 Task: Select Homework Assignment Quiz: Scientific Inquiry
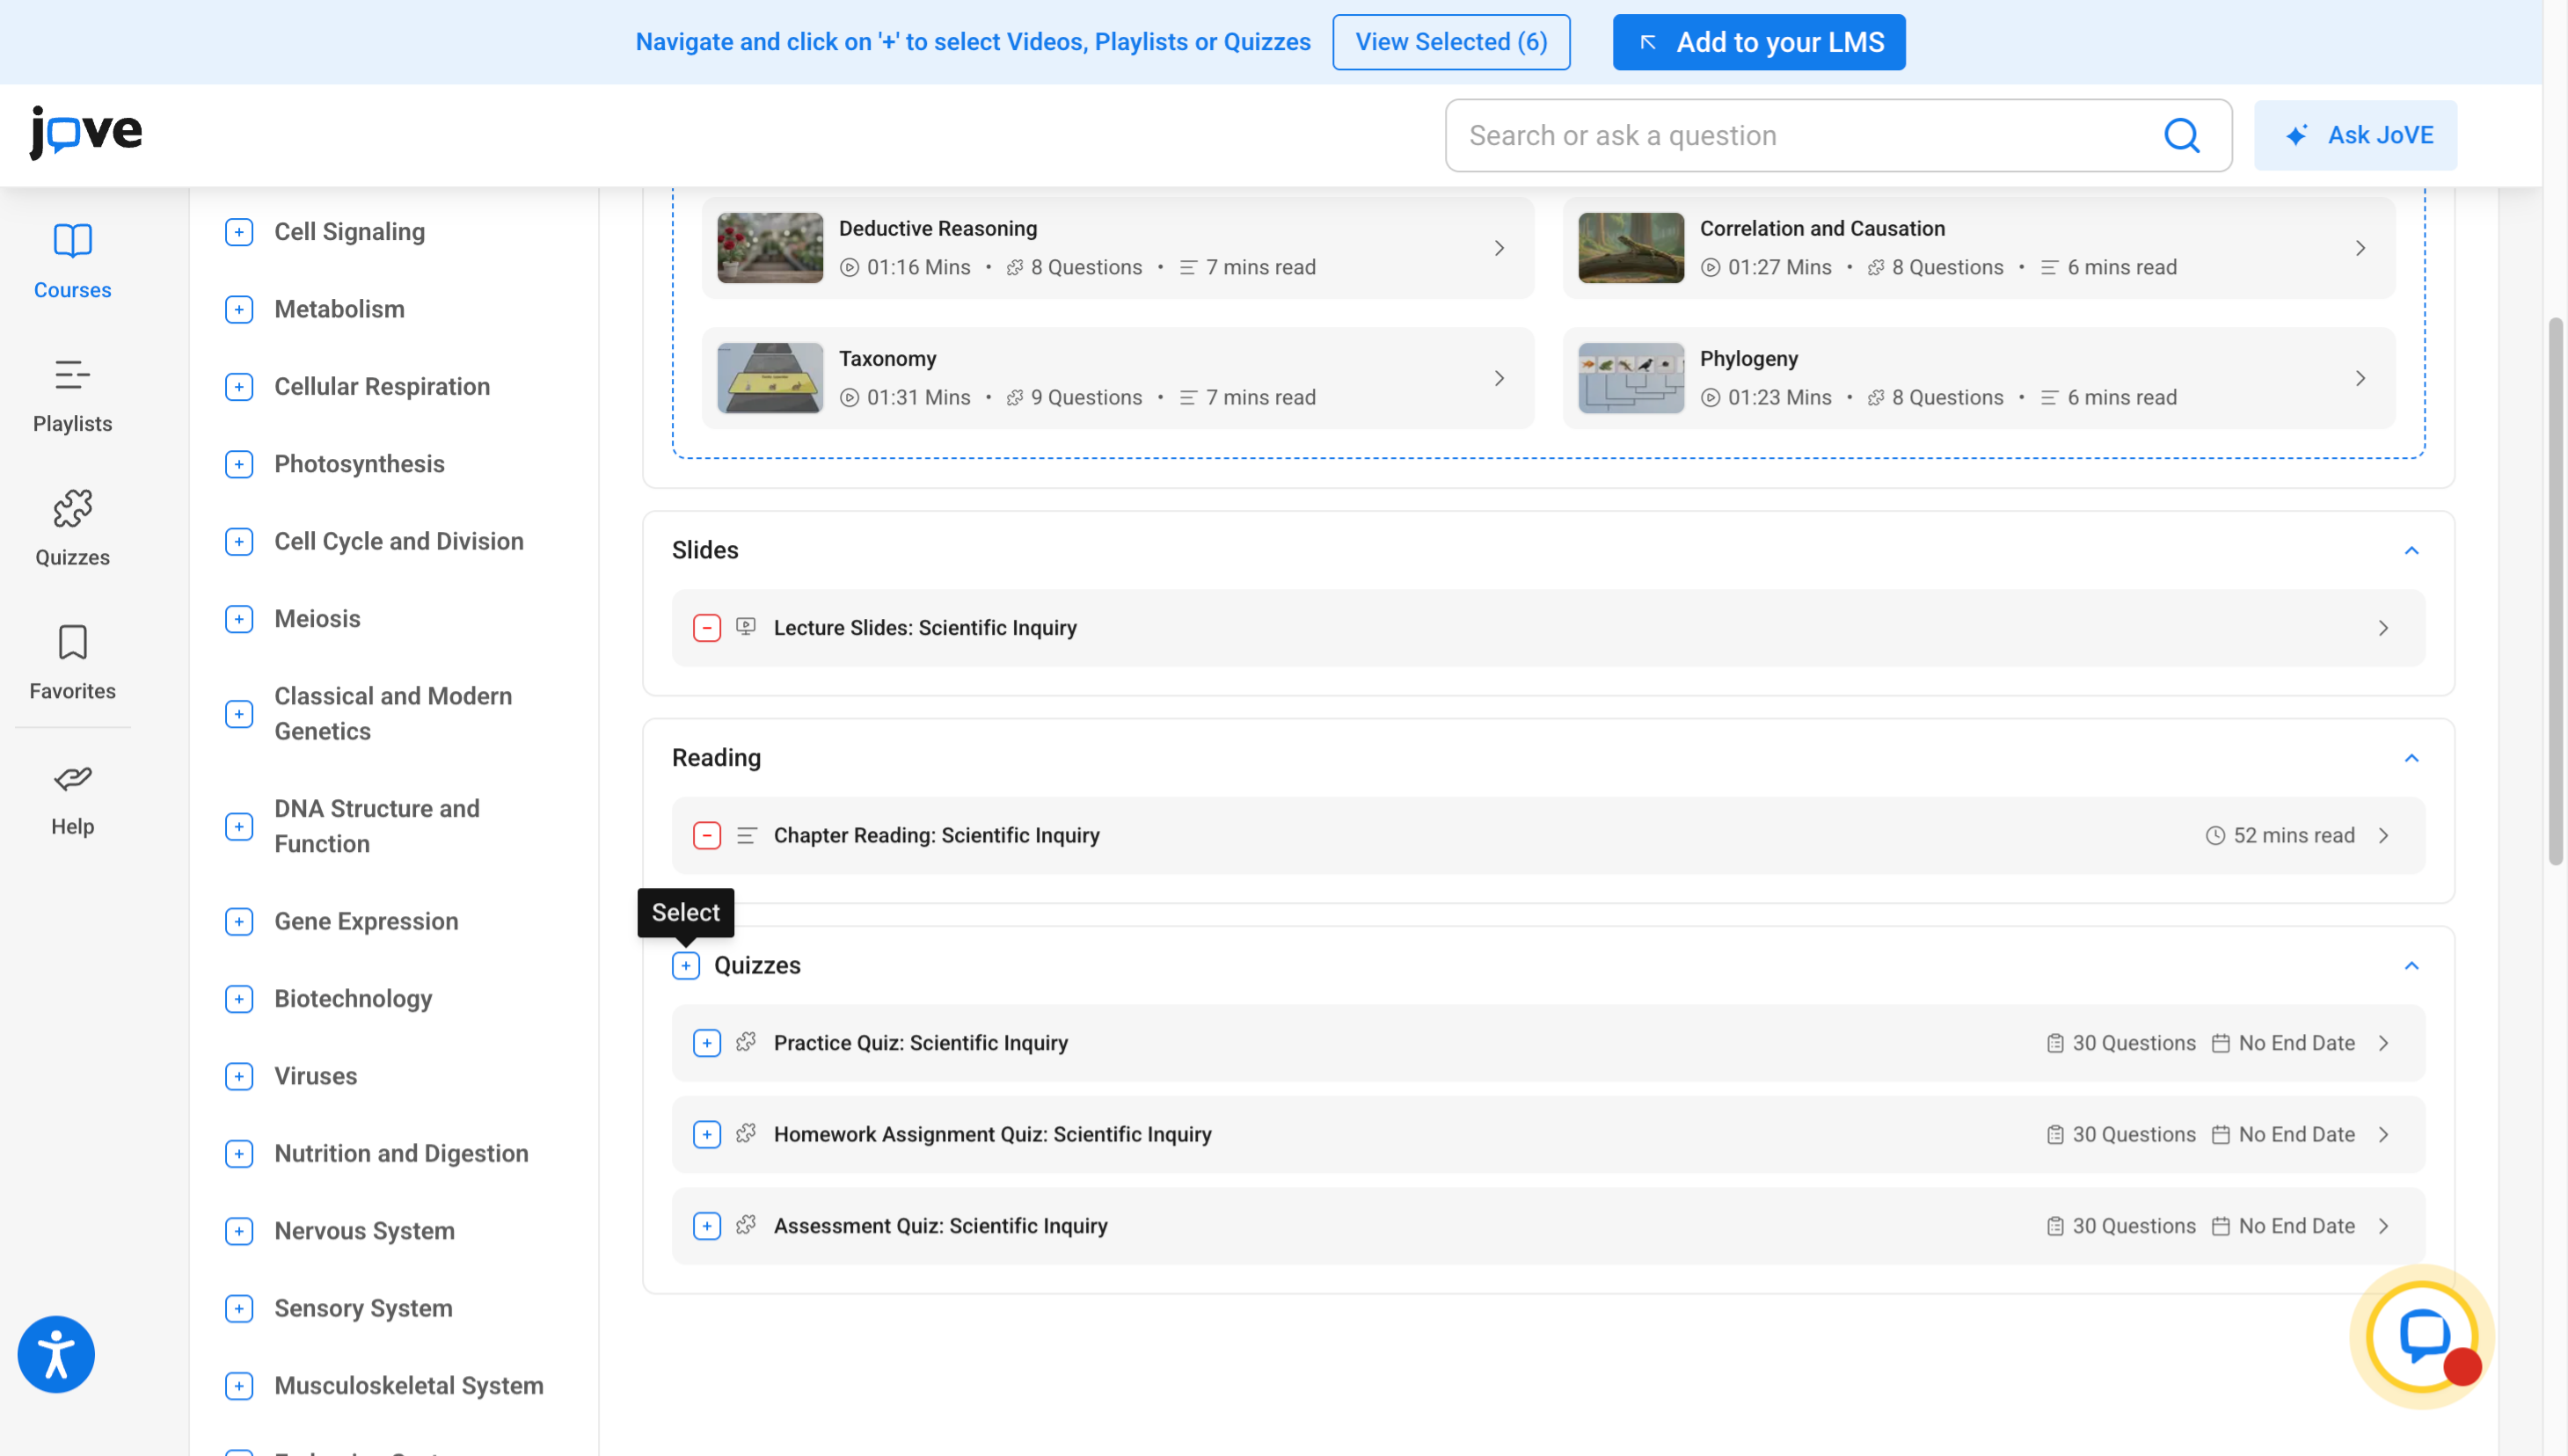pos(707,1134)
